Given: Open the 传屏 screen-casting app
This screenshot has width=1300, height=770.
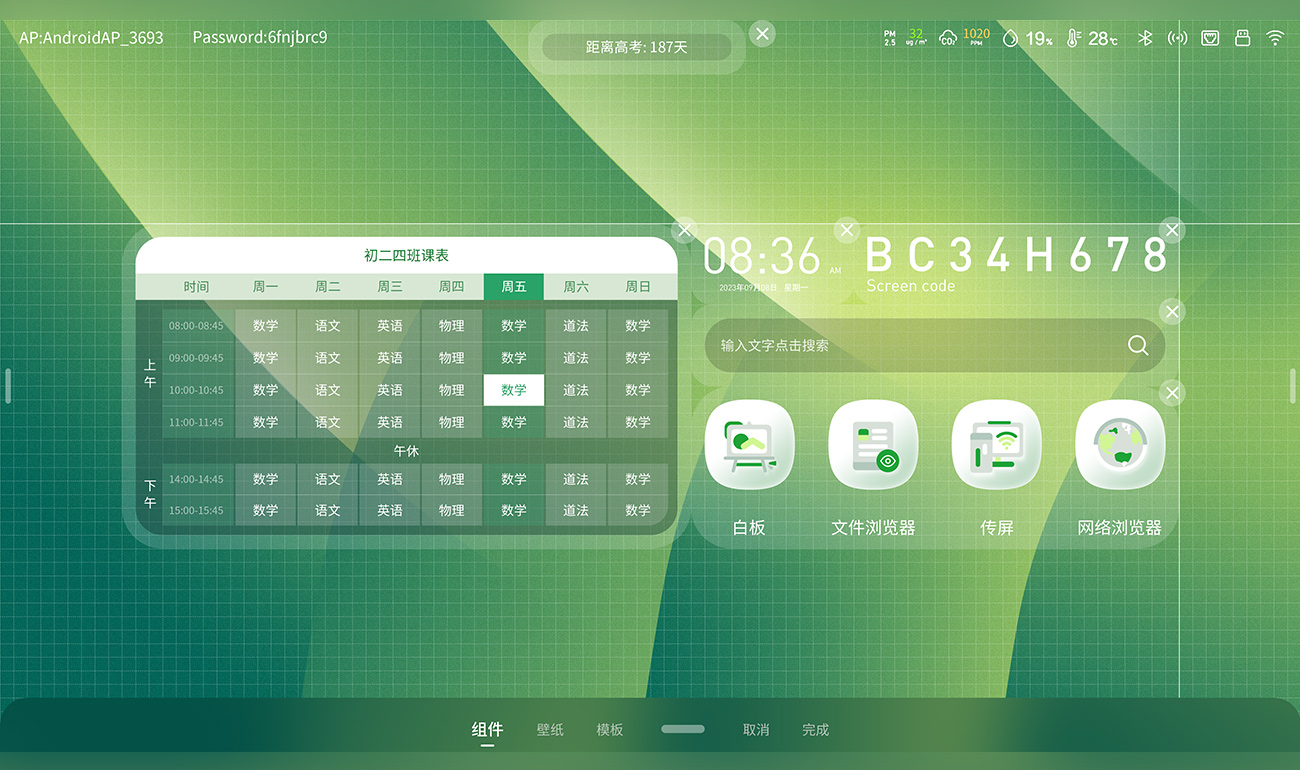Looking at the screenshot, I should pyautogui.click(x=996, y=445).
